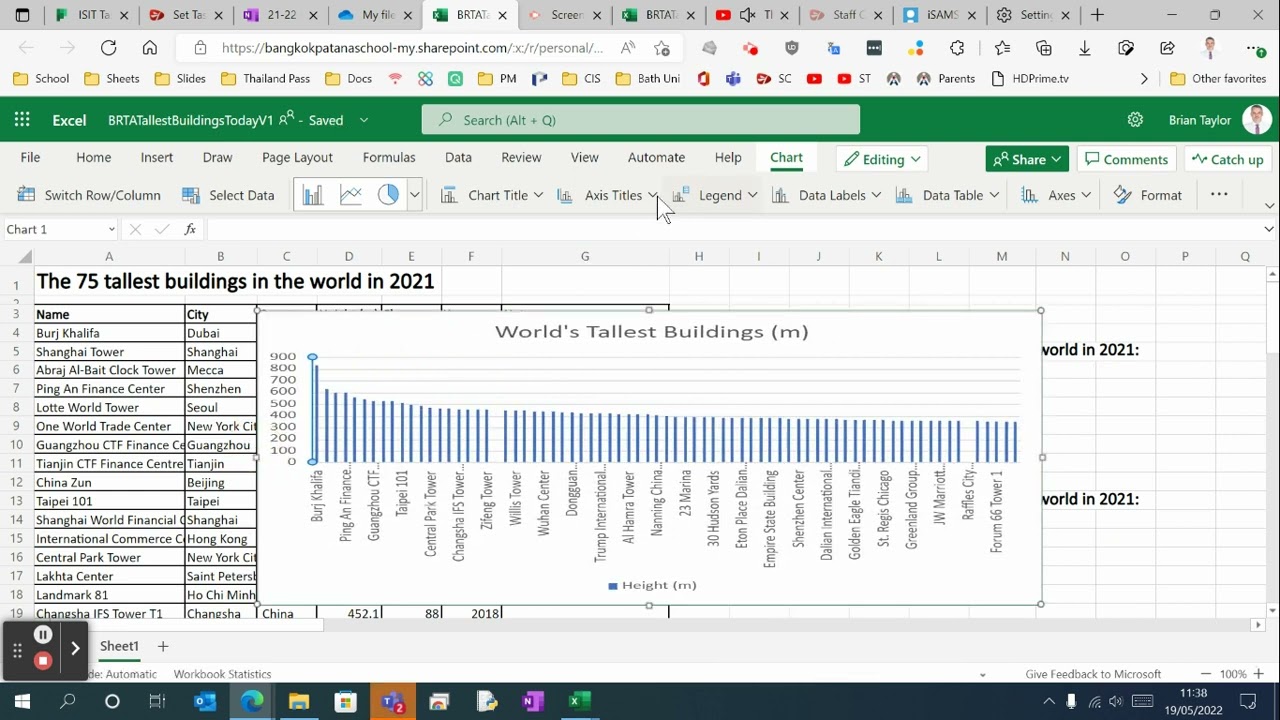Click Select Data in the Chart ribbon
Viewport: 1280px width, 720px height.
[x=228, y=195]
